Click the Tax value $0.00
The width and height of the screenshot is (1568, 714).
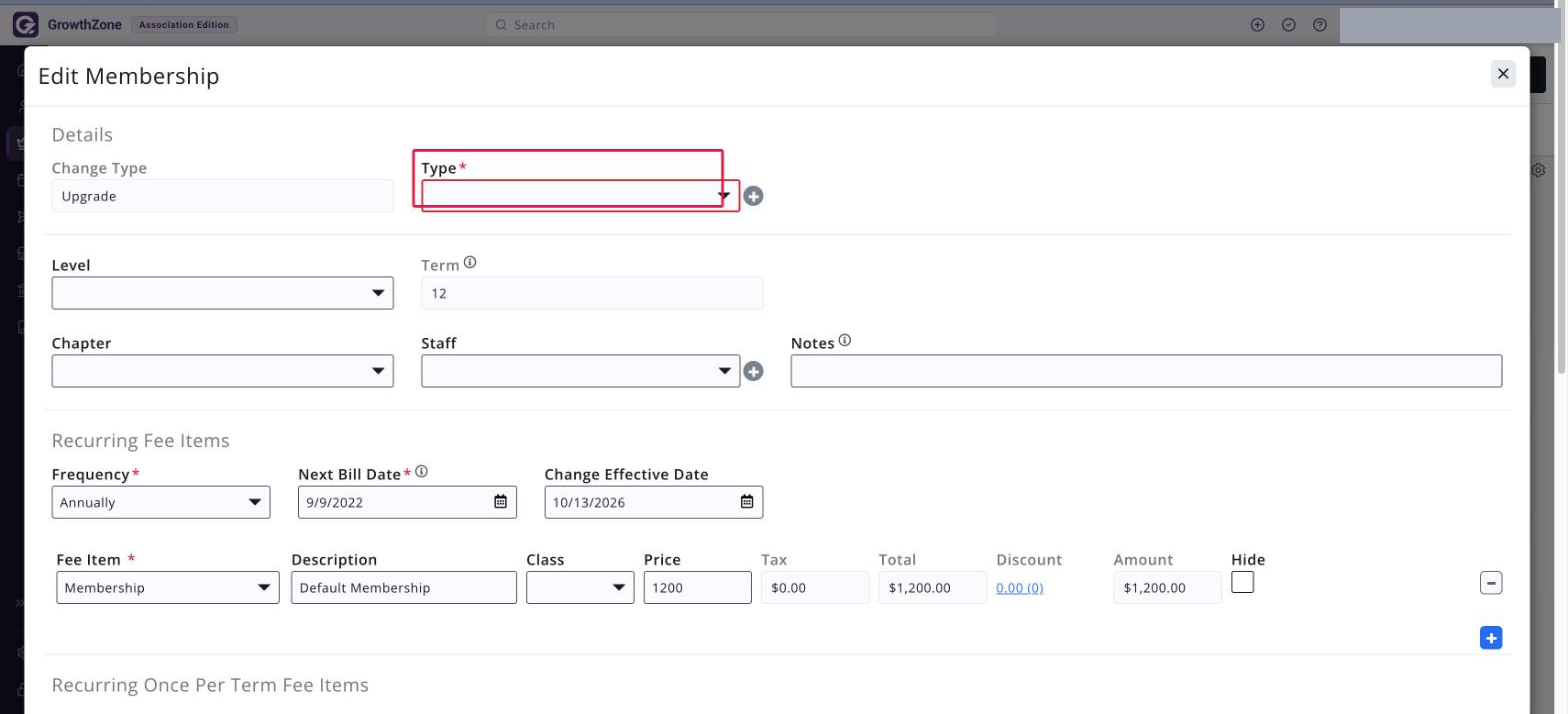pos(815,588)
